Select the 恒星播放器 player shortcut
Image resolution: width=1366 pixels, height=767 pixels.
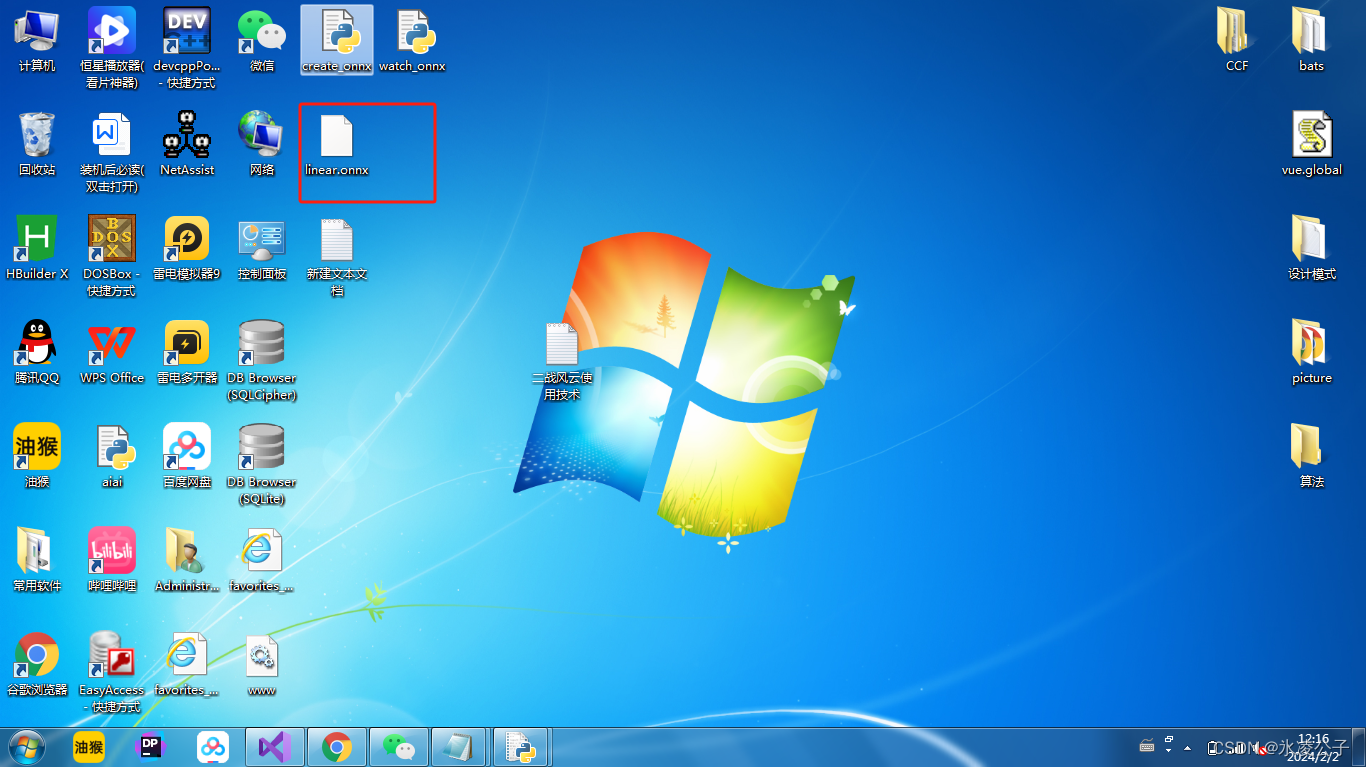click(112, 48)
